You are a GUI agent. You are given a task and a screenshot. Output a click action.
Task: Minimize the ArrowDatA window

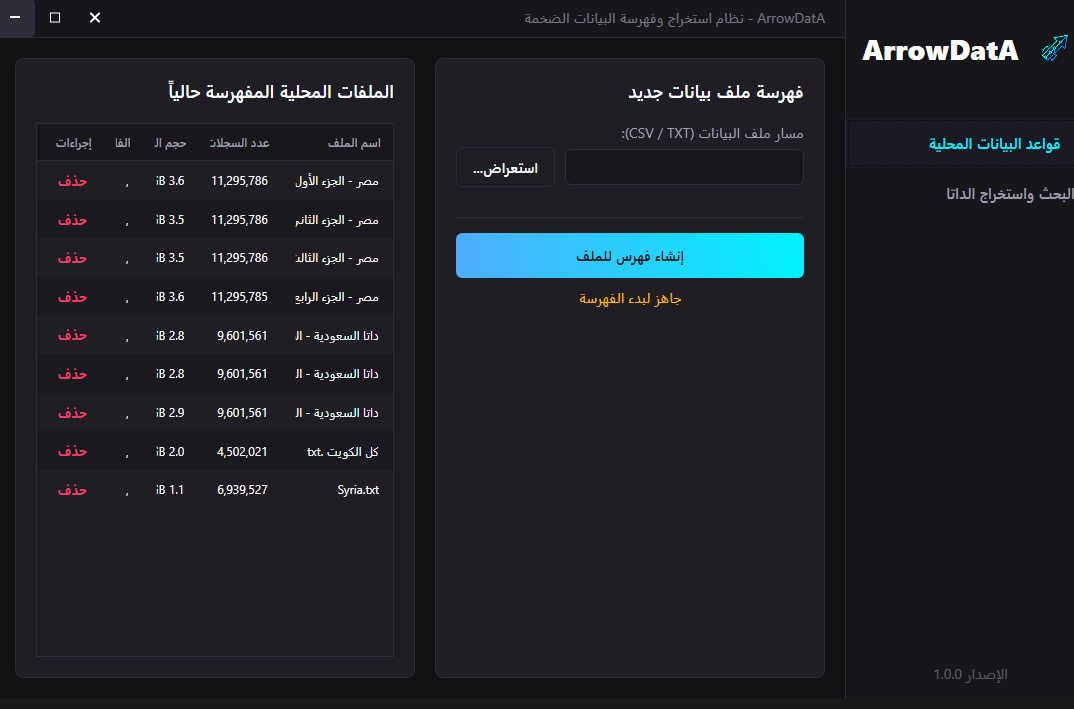[x=15, y=18]
